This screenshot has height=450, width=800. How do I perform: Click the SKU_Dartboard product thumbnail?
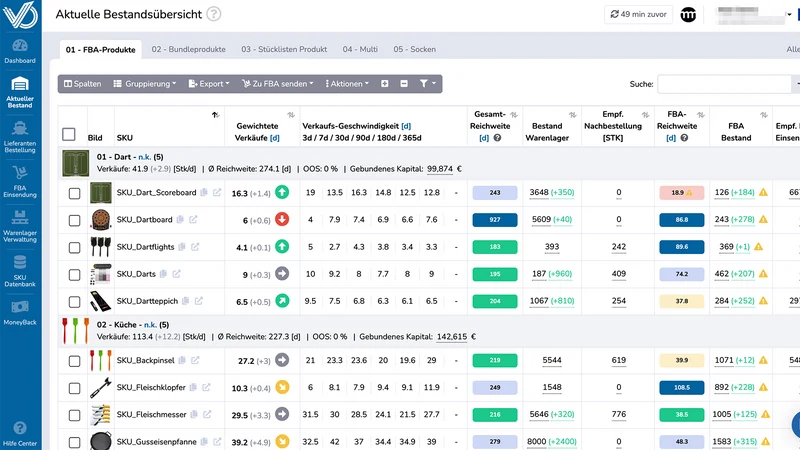coord(101,219)
